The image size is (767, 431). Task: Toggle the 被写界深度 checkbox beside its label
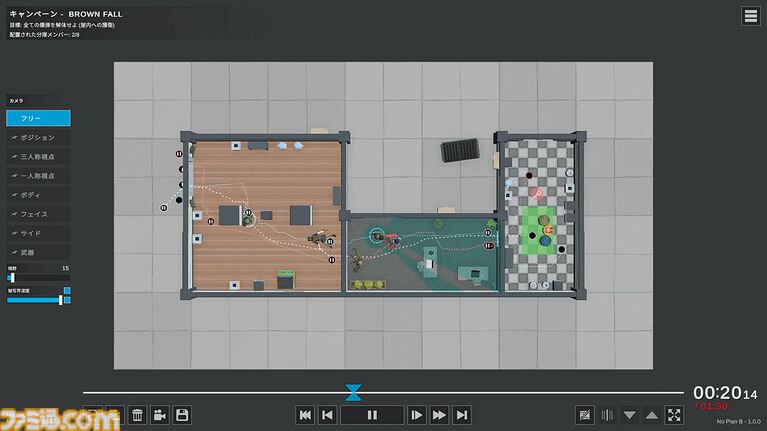tap(67, 291)
